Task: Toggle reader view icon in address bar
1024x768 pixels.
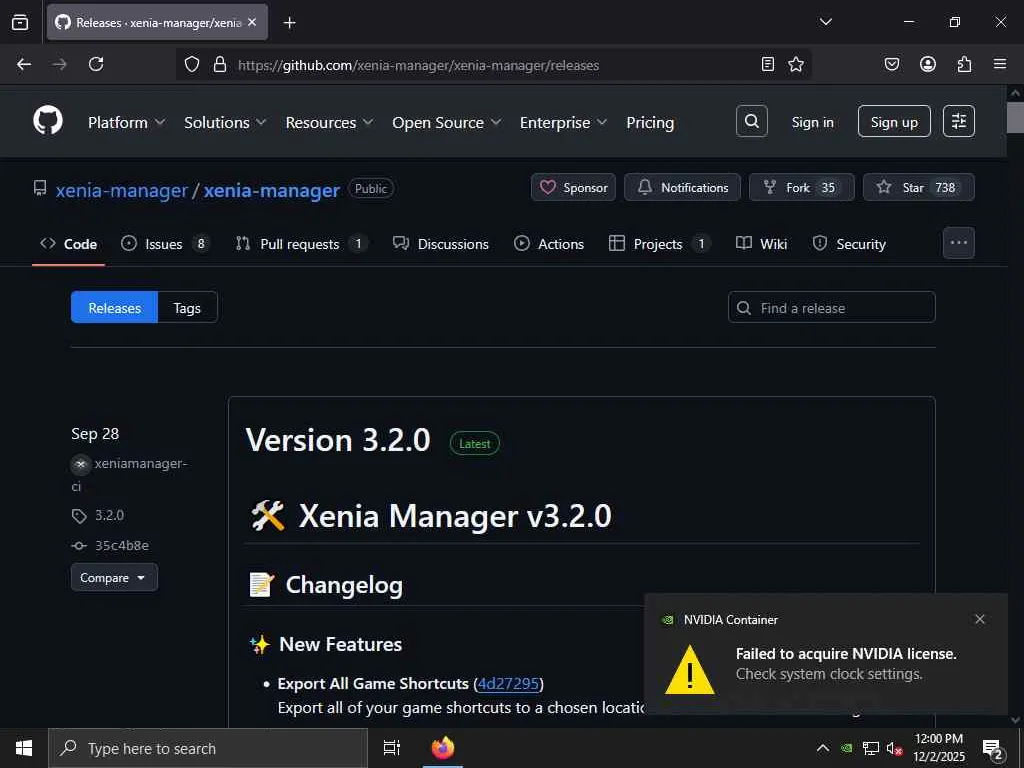Action: (768, 64)
